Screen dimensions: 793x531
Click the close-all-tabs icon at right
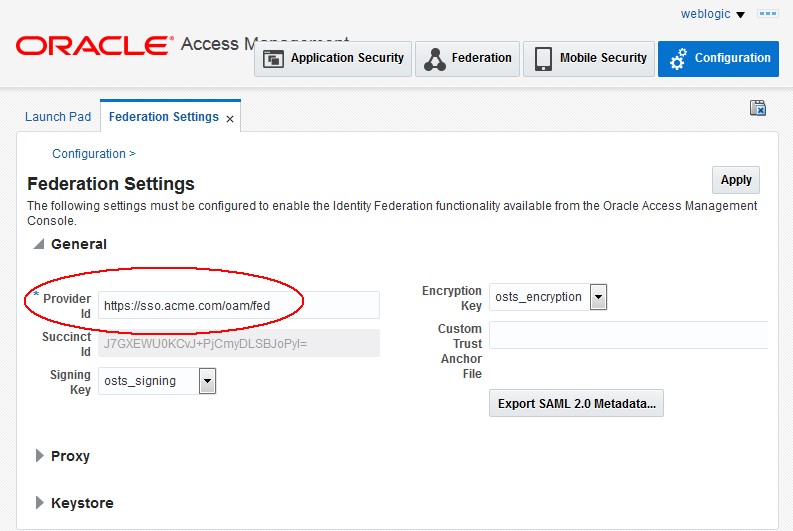[758, 108]
